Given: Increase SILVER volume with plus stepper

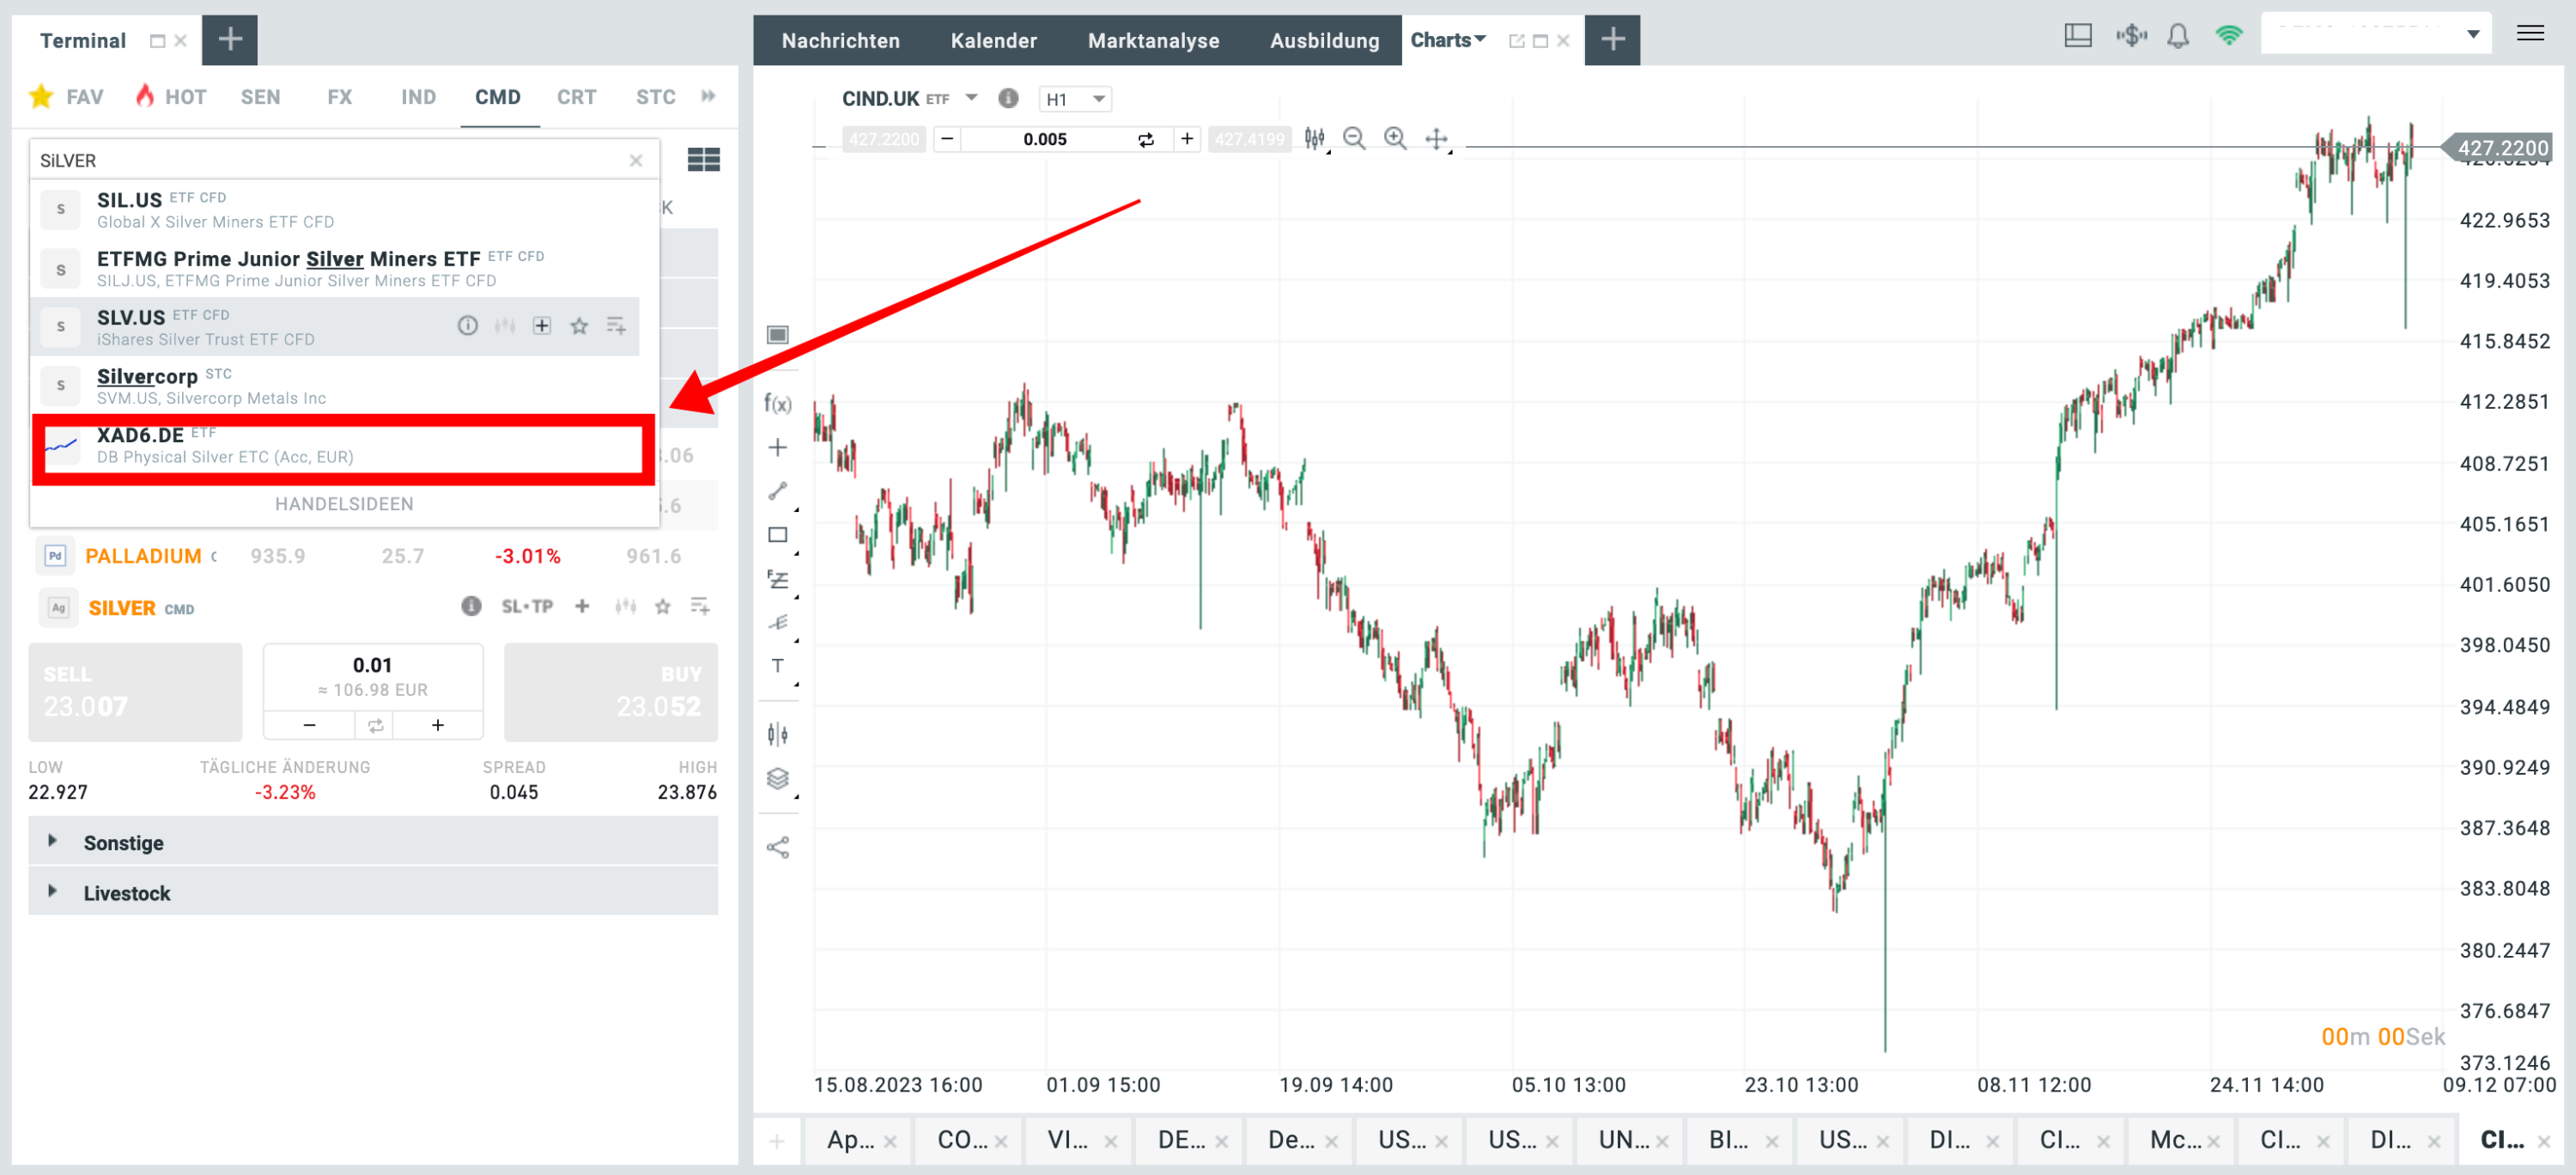Looking at the screenshot, I should (x=437, y=725).
